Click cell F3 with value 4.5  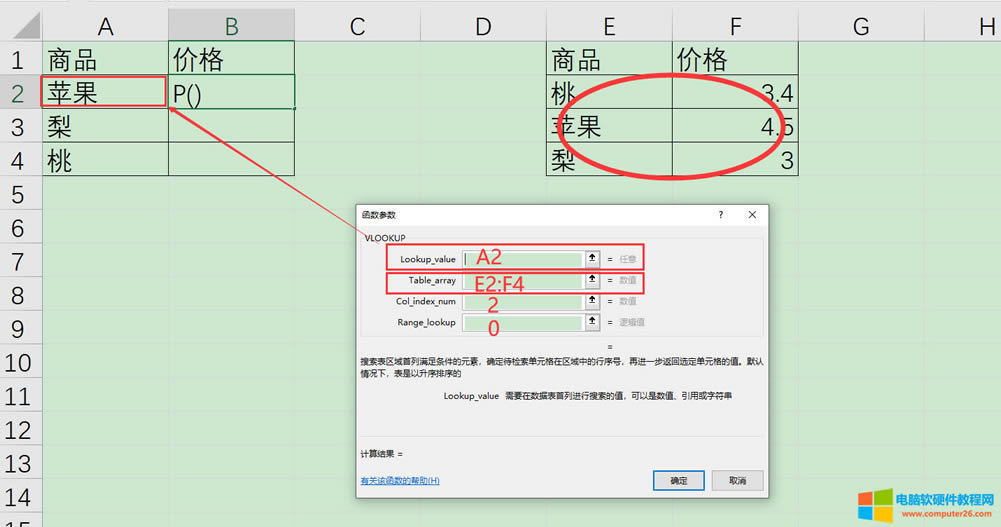(735, 127)
